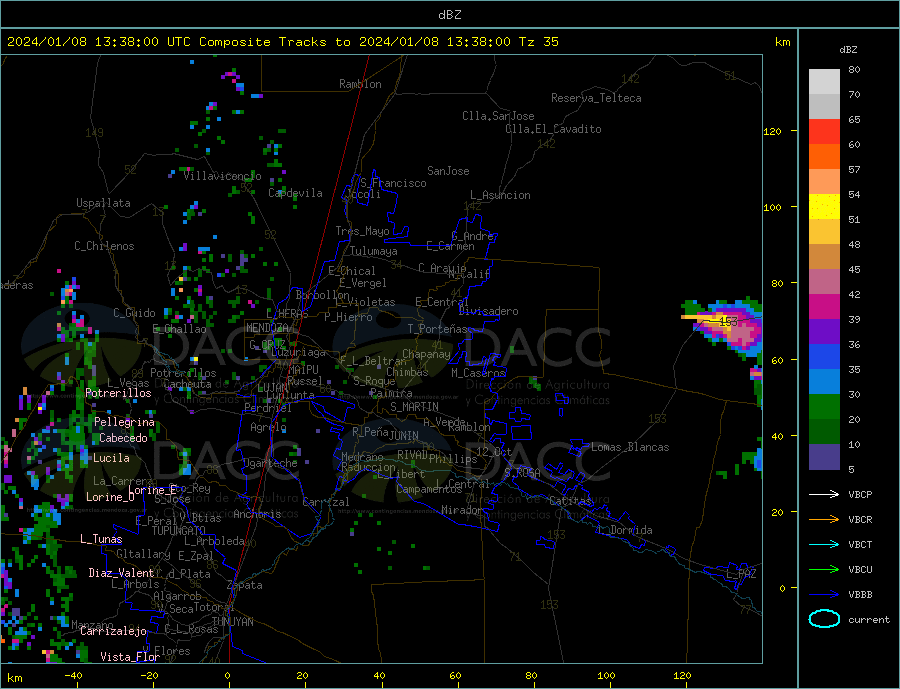Click the TUNUYAN label
Viewport: 900px width, 689px height.
pos(232,622)
